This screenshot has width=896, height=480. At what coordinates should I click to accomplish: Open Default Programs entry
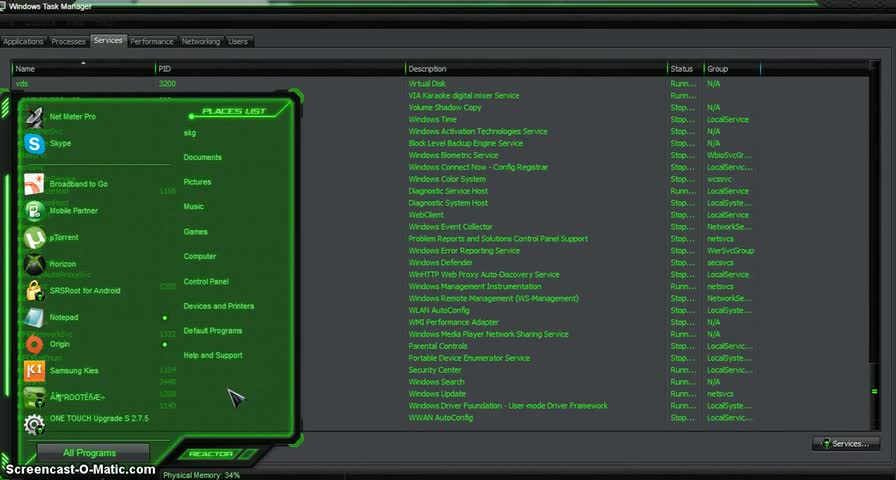213,331
